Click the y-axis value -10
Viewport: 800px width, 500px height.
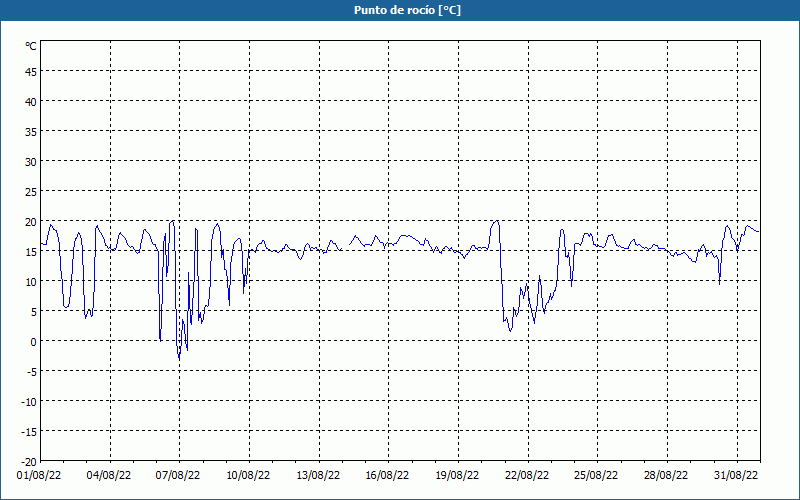(28, 402)
